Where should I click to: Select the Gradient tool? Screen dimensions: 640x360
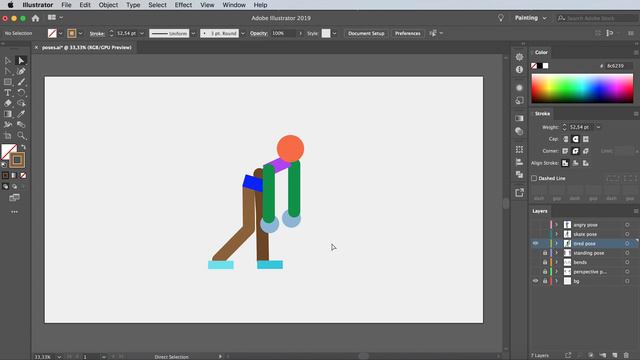[x=7, y=114]
